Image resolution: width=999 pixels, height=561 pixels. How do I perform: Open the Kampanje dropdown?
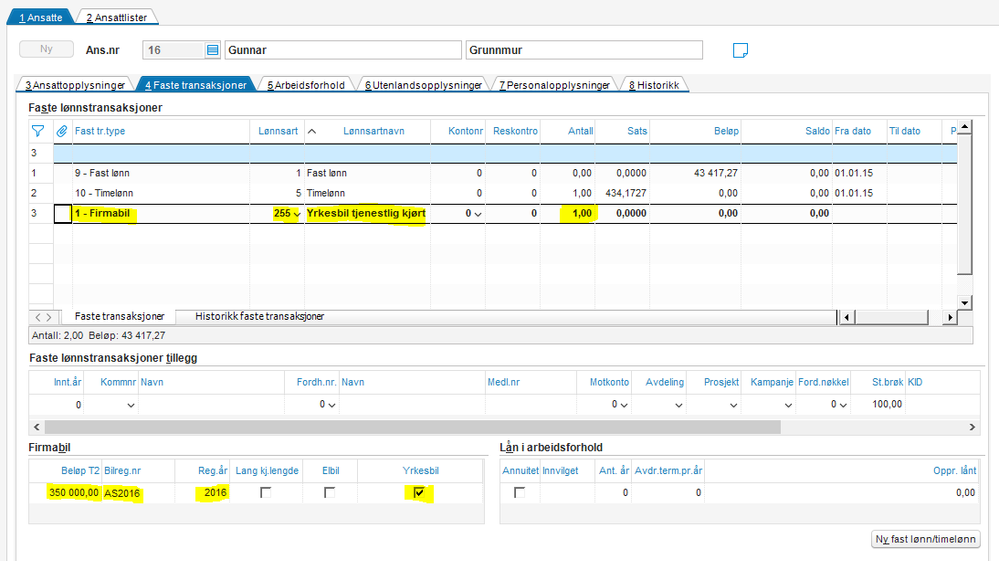[788, 405]
